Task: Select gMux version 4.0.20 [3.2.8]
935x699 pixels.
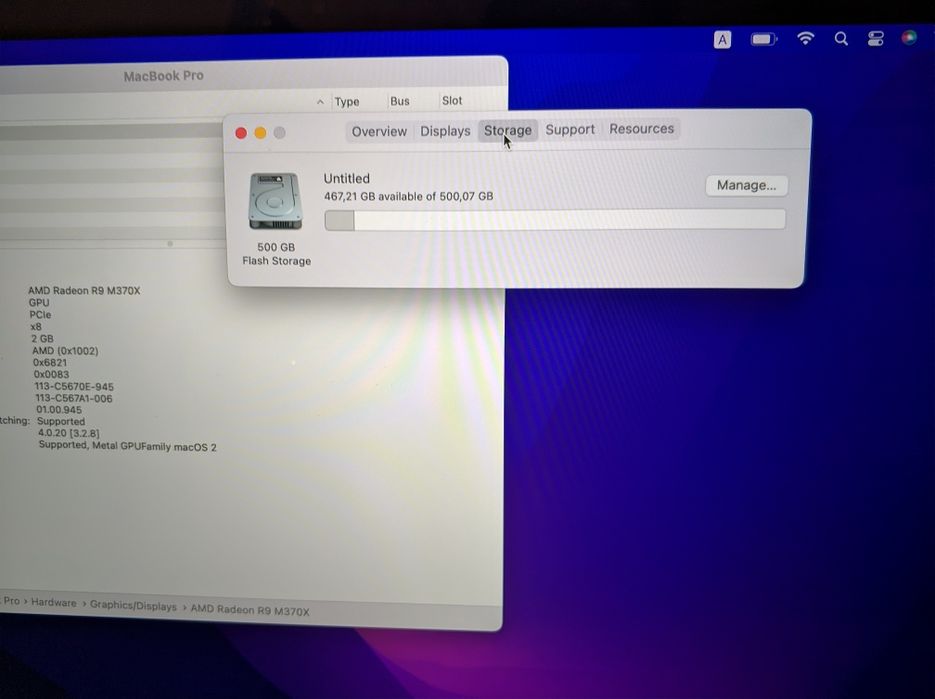Action: pos(69,433)
